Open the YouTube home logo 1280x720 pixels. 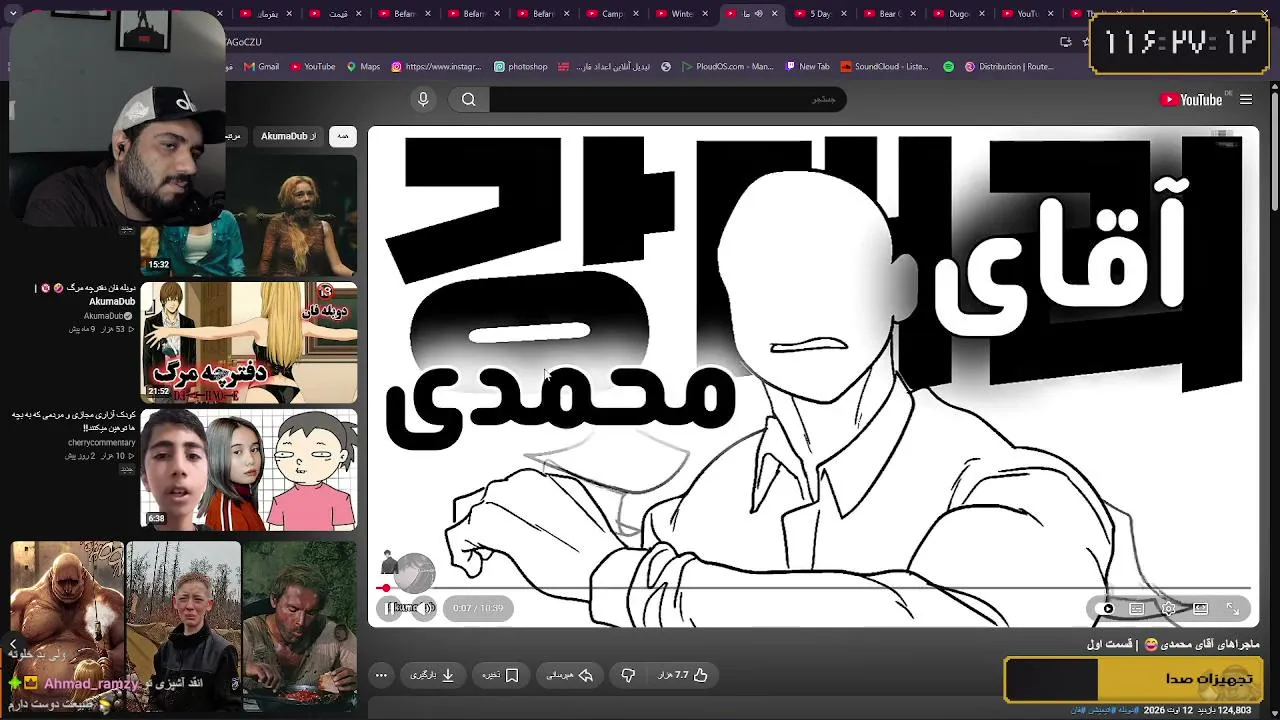pyautogui.click(x=1191, y=99)
